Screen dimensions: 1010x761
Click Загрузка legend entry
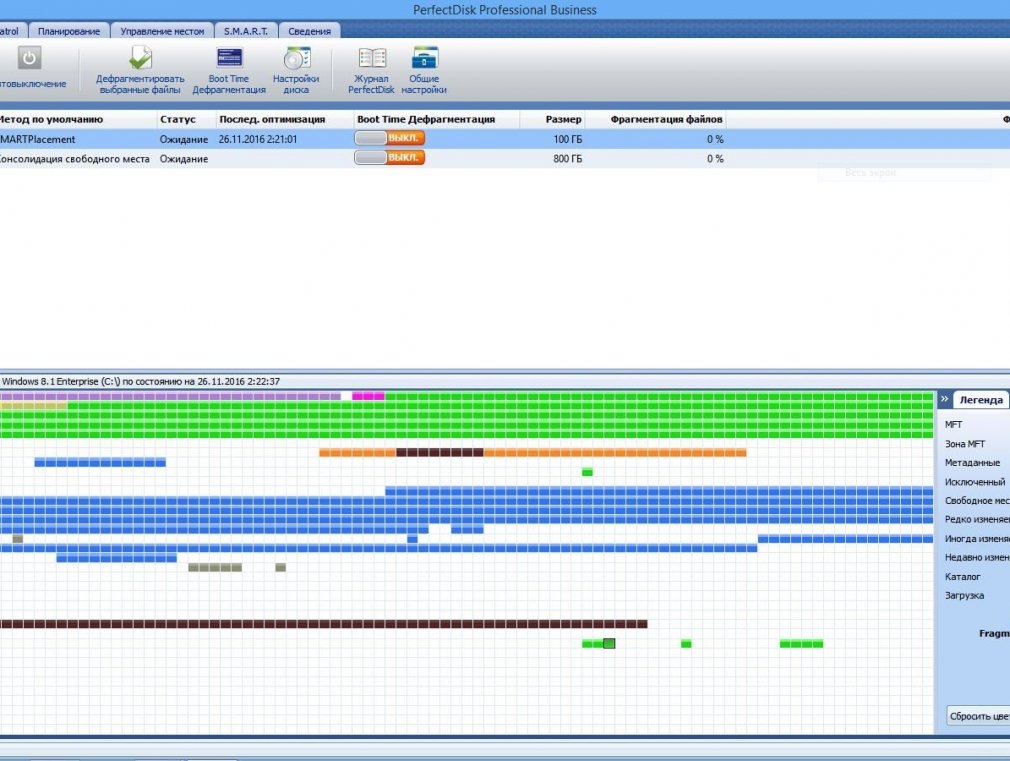coord(964,595)
